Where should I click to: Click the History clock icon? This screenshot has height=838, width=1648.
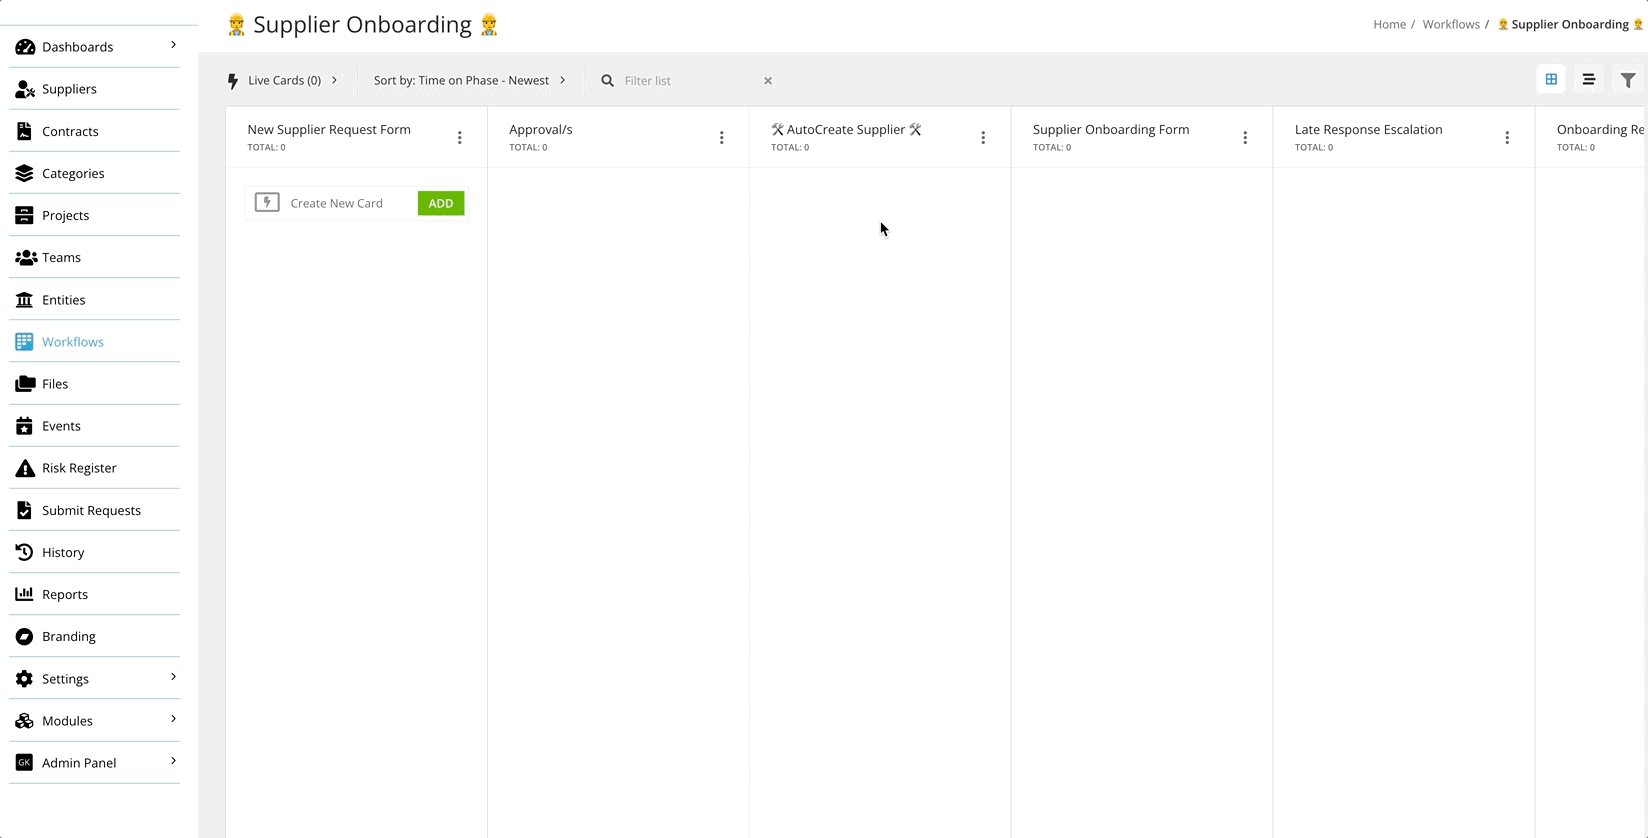pyautogui.click(x=25, y=552)
